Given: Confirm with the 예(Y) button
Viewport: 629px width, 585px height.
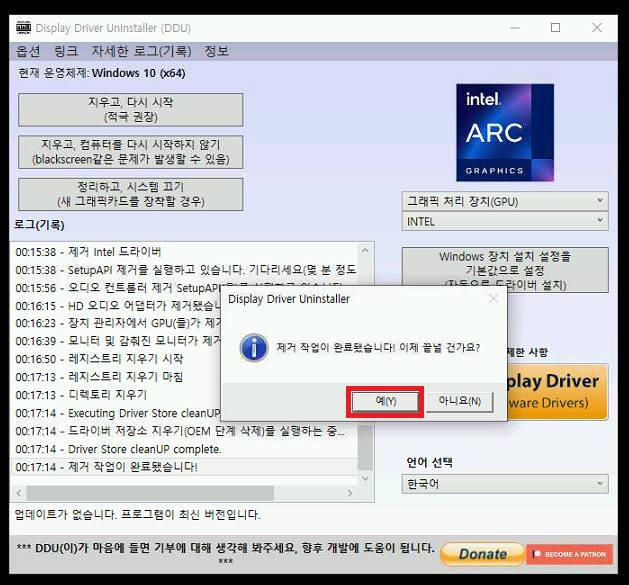Looking at the screenshot, I should point(385,401).
